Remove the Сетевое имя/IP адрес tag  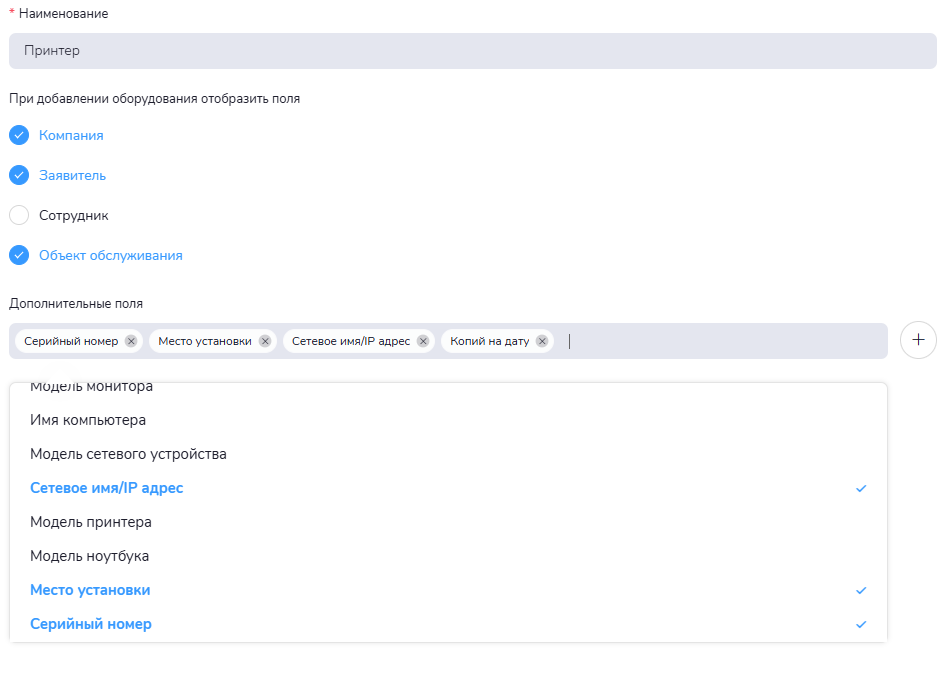pos(423,341)
